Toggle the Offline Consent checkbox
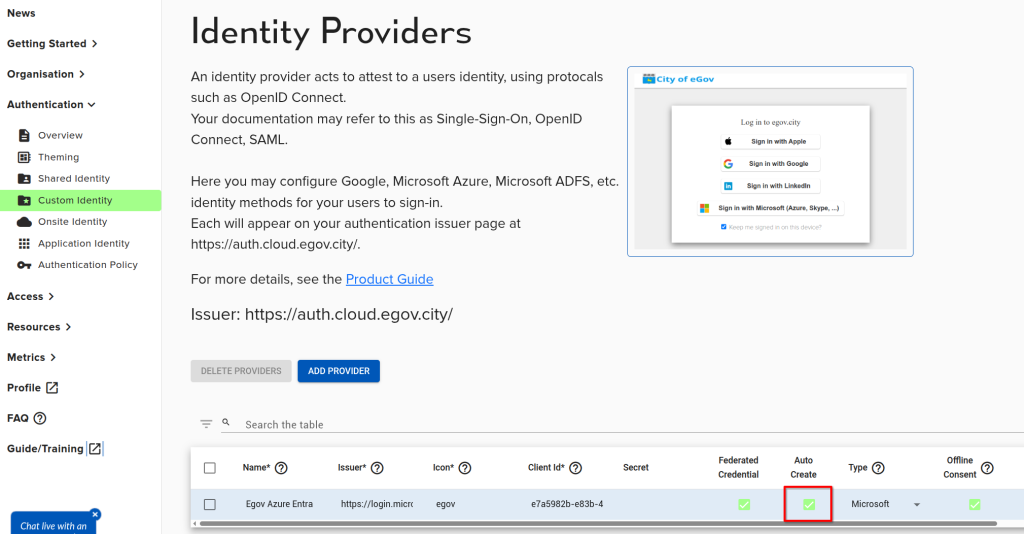Image resolution: width=1024 pixels, height=534 pixels. coord(974,504)
